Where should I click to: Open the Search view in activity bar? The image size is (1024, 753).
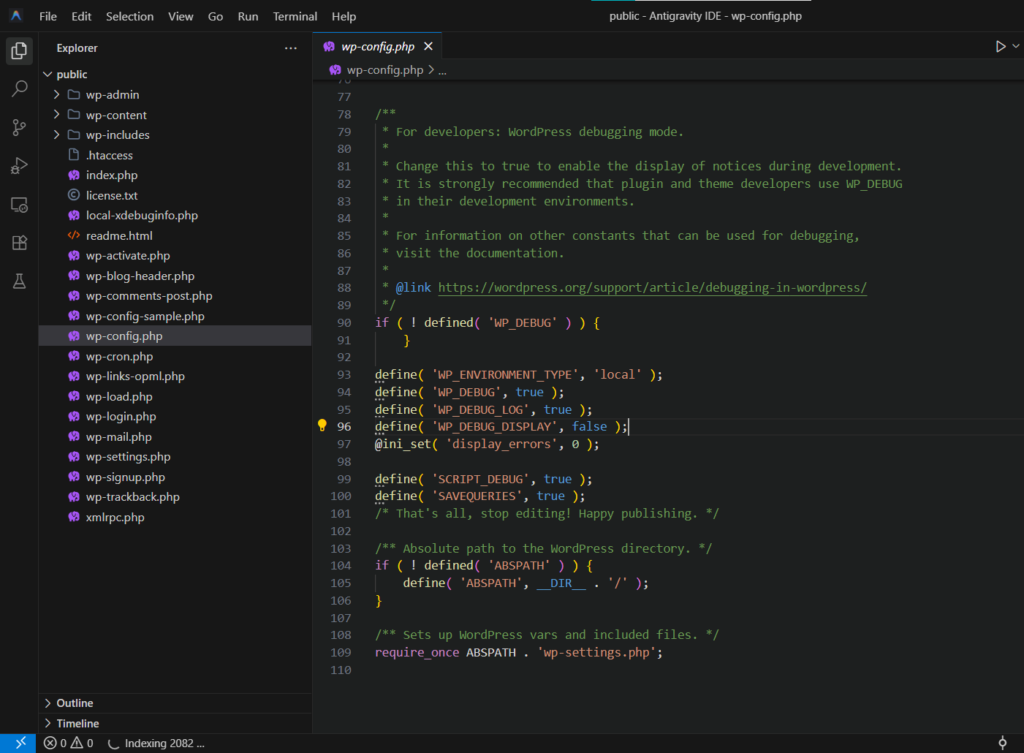[x=19, y=88]
